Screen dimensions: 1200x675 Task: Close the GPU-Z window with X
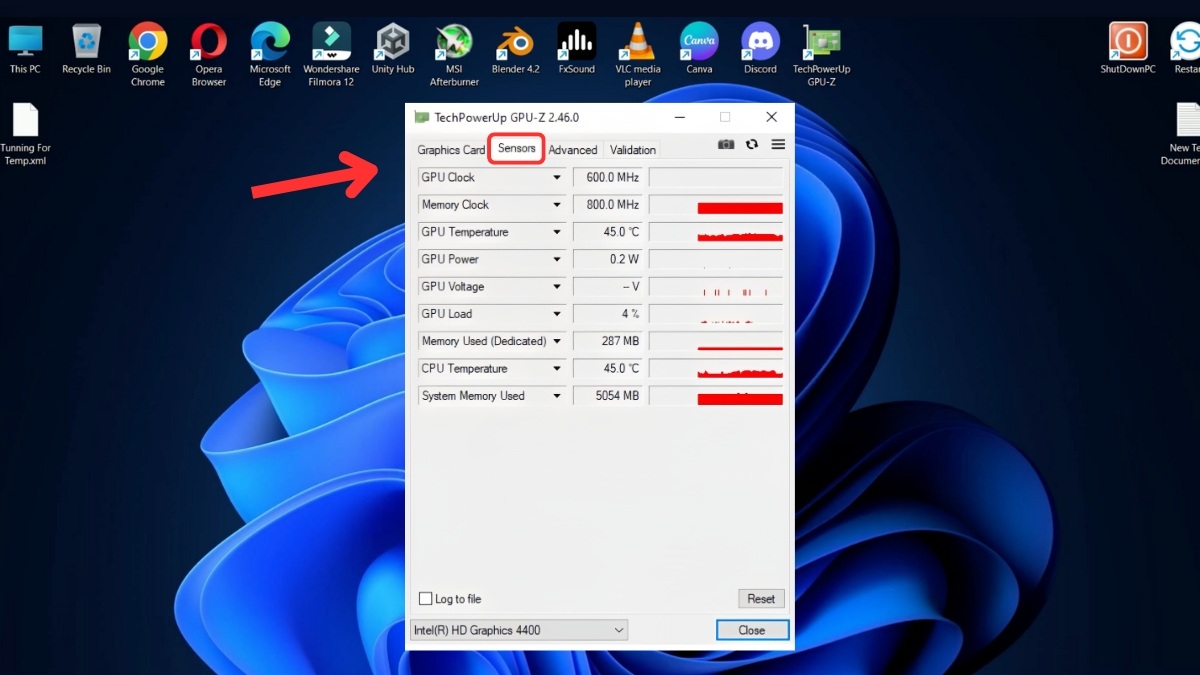[771, 117]
